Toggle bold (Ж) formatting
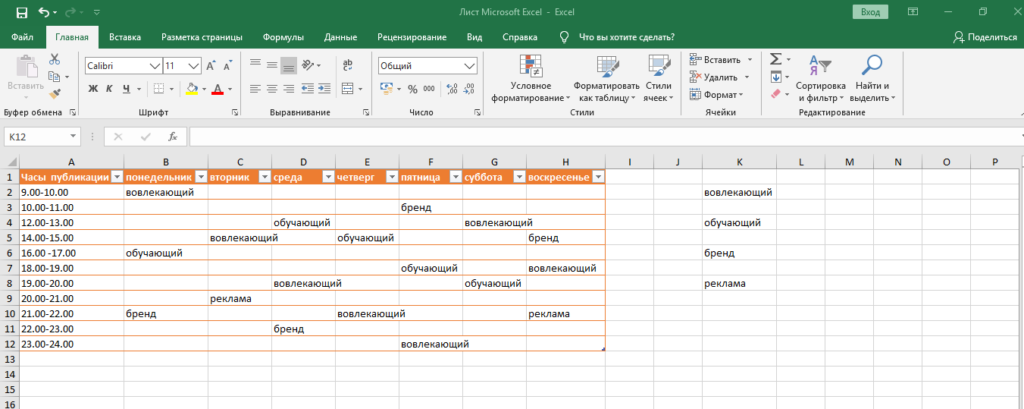Screen dimensions: 1024x409 point(93,89)
